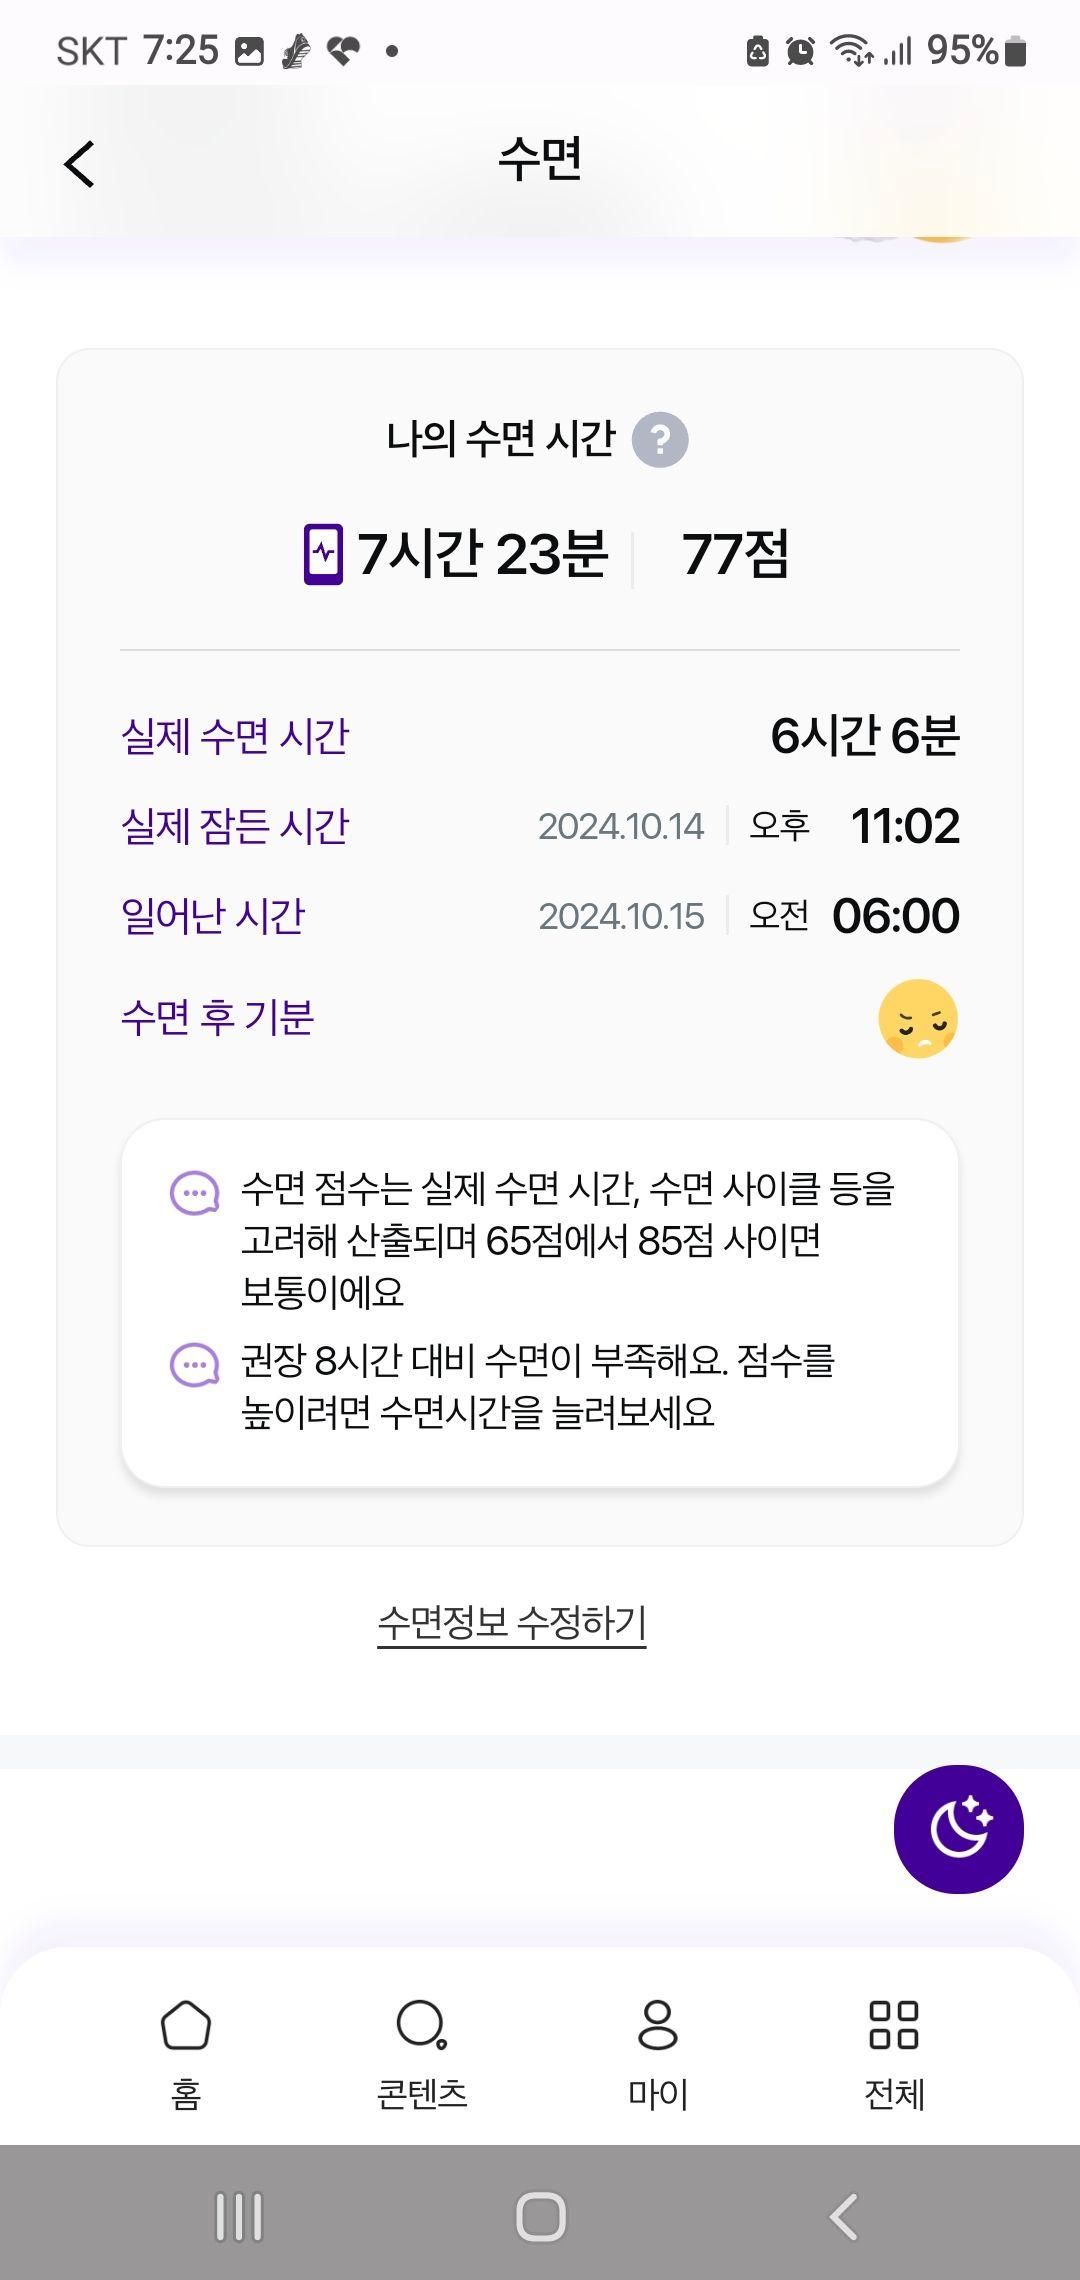Tap the 77점 sleep score
Viewport: 1080px width, 2280px height.
coord(736,554)
